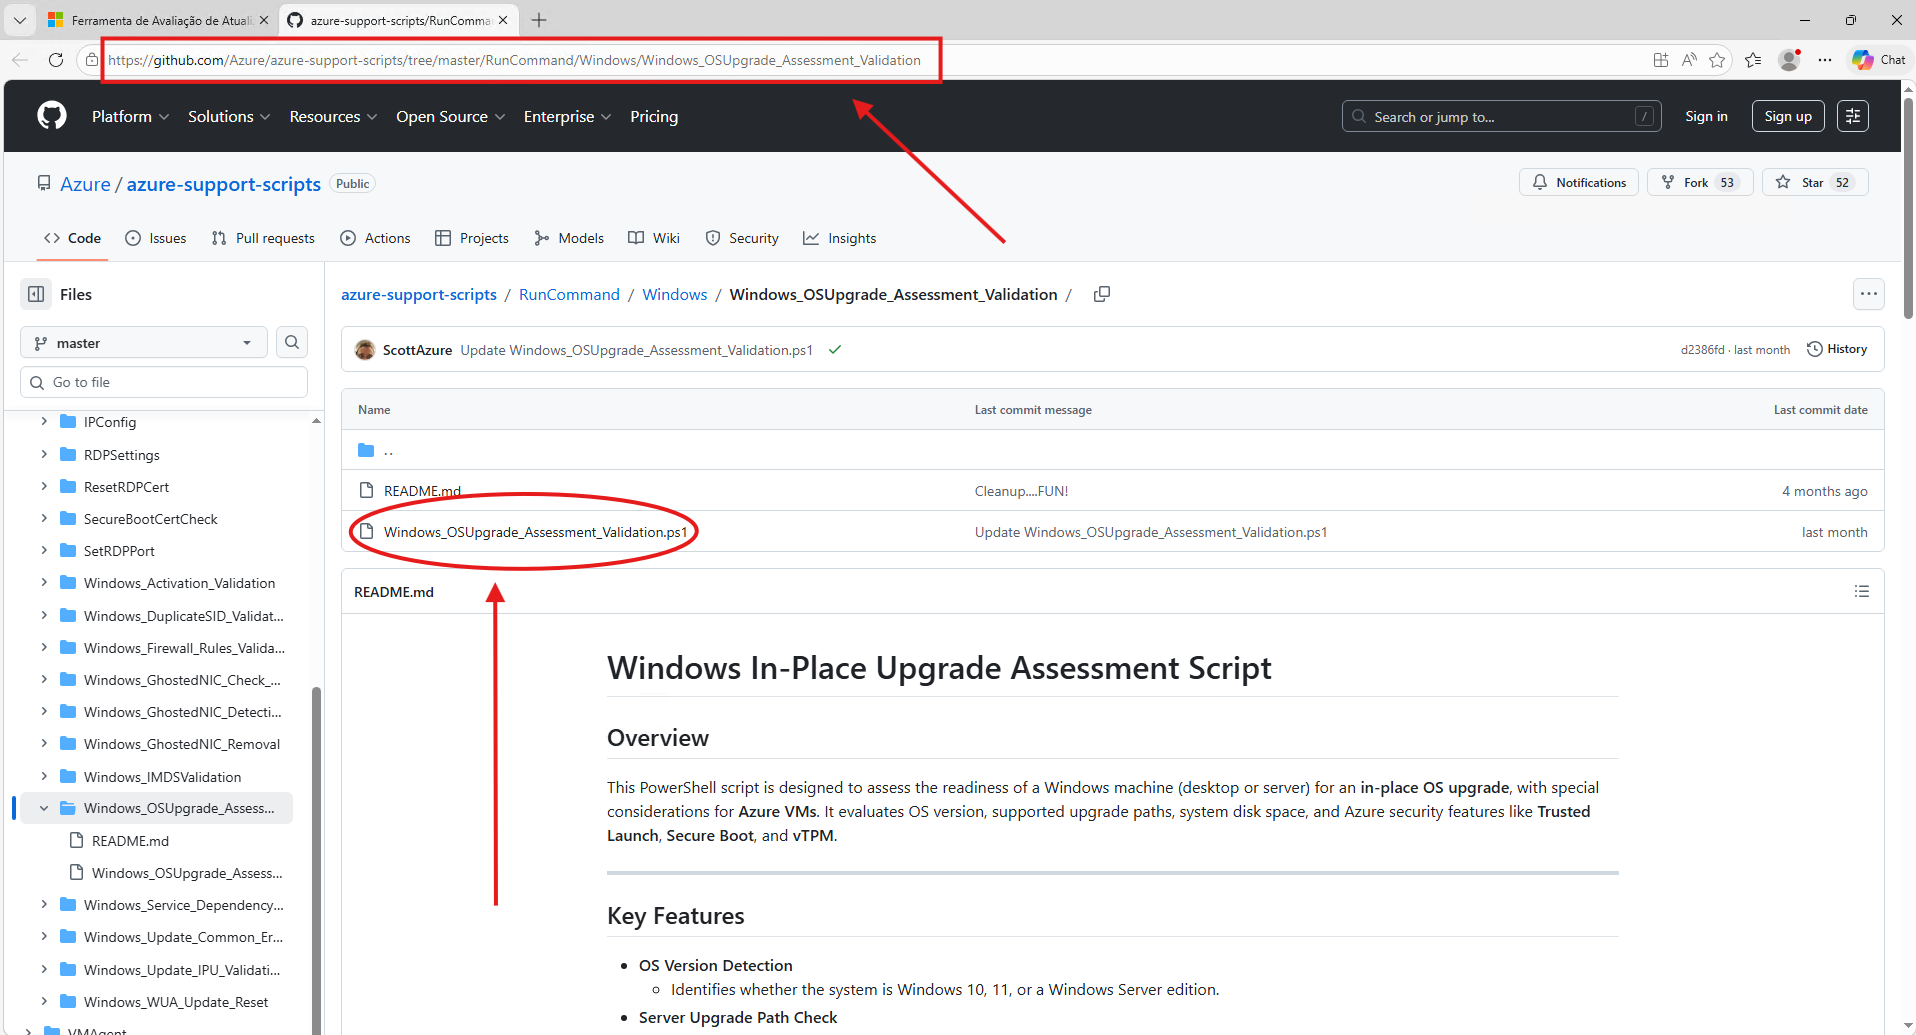Open the master branch dropdown
This screenshot has width=1916, height=1035.
[144, 343]
